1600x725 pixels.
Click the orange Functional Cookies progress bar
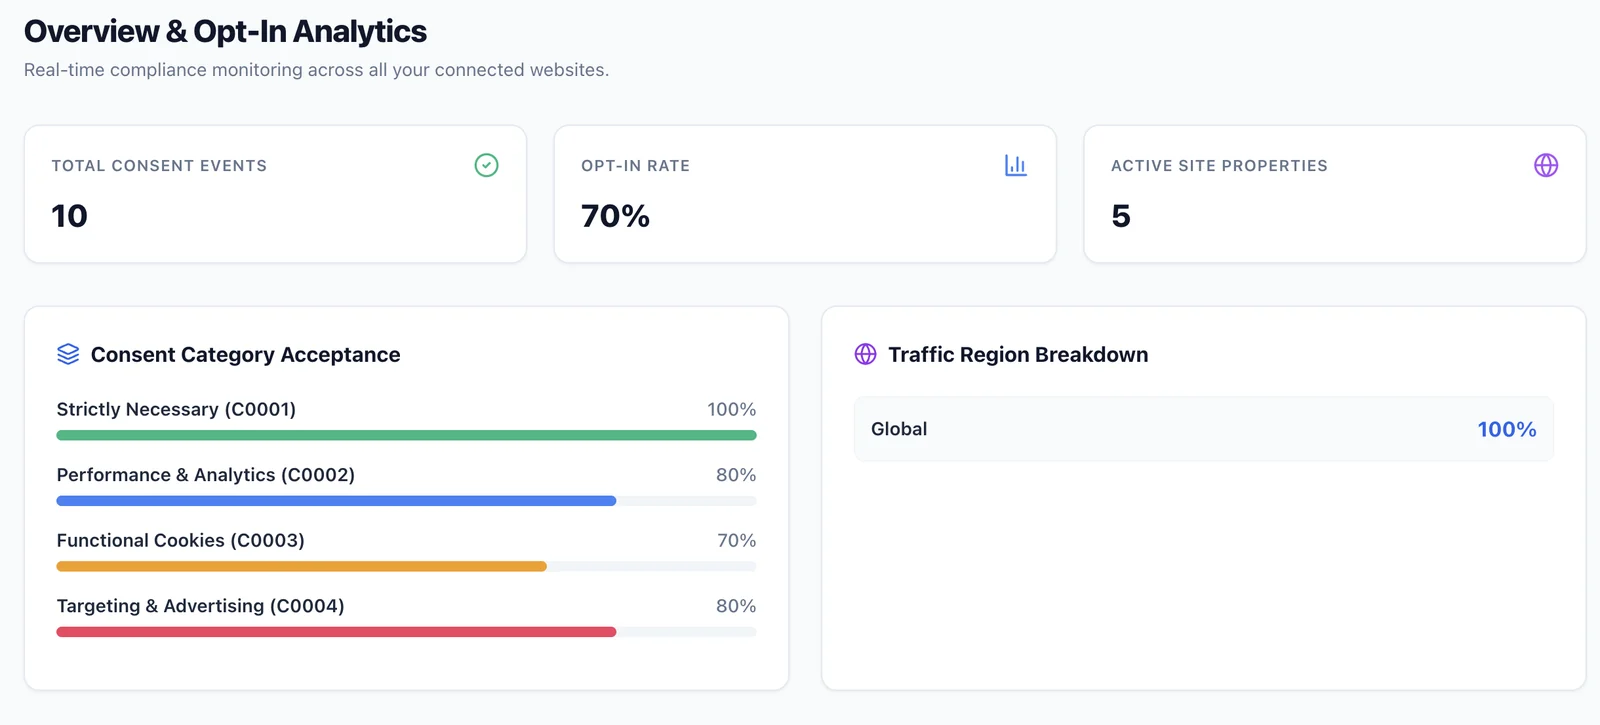click(x=302, y=566)
